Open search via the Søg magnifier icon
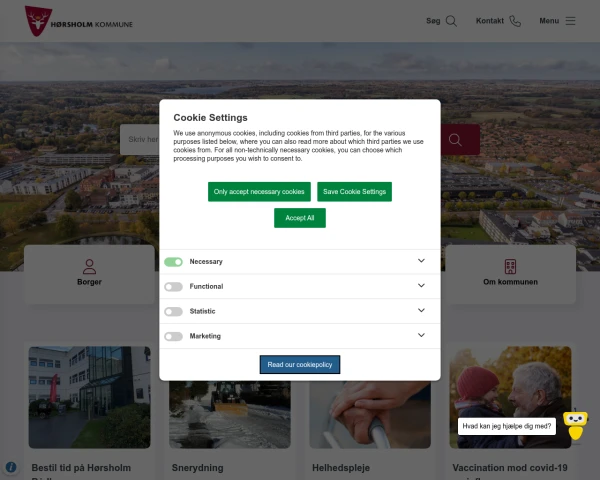 [x=452, y=21]
